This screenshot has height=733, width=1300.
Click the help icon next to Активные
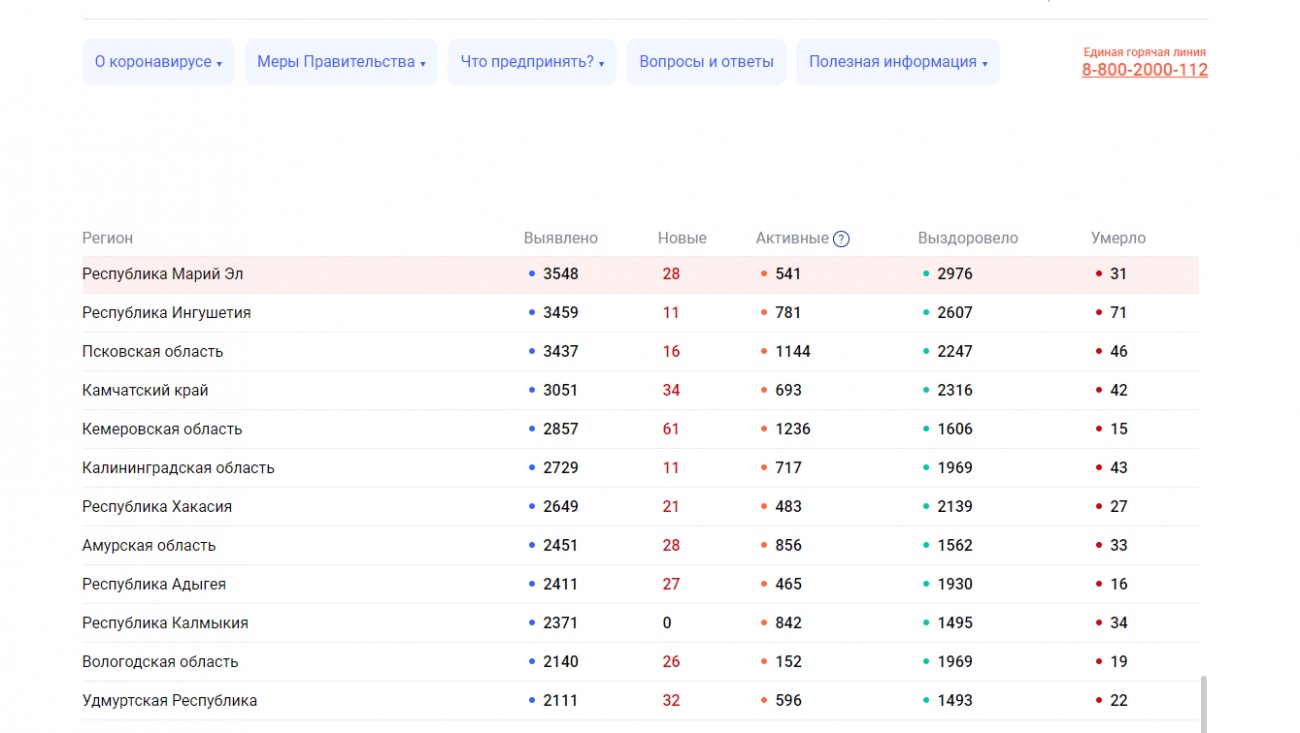841,239
